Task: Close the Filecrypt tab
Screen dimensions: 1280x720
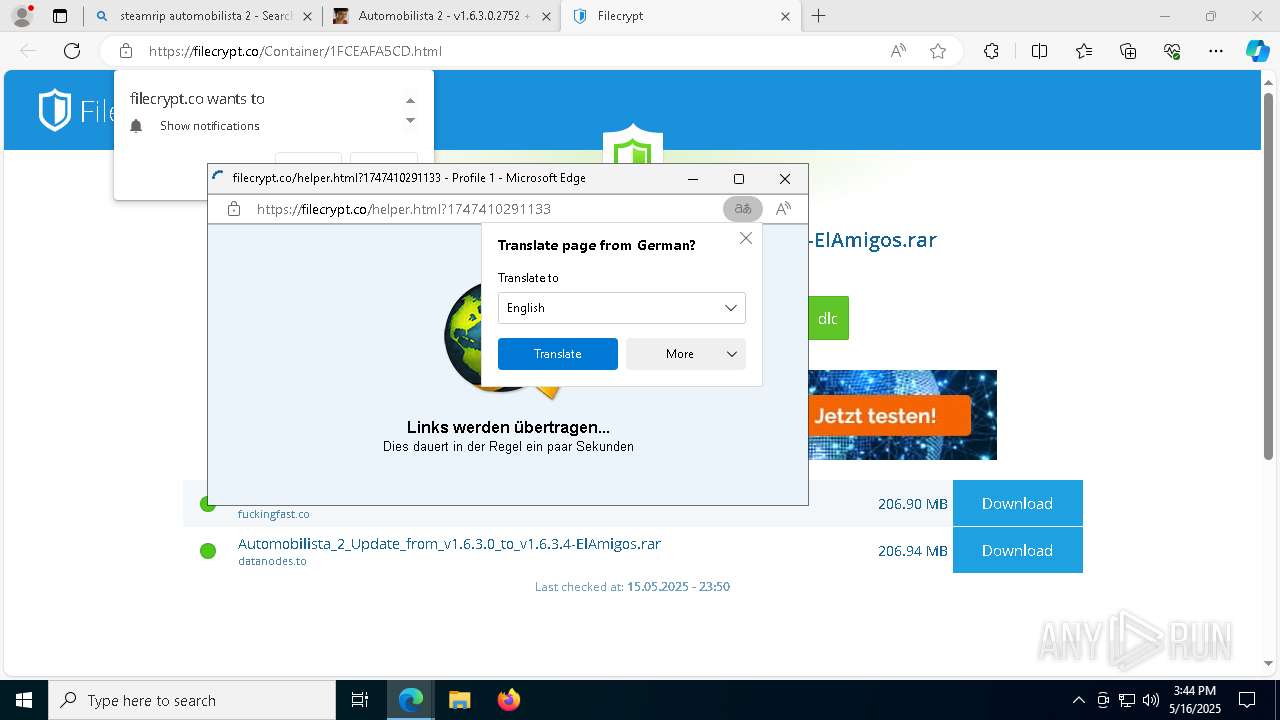Action: (x=785, y=16)
